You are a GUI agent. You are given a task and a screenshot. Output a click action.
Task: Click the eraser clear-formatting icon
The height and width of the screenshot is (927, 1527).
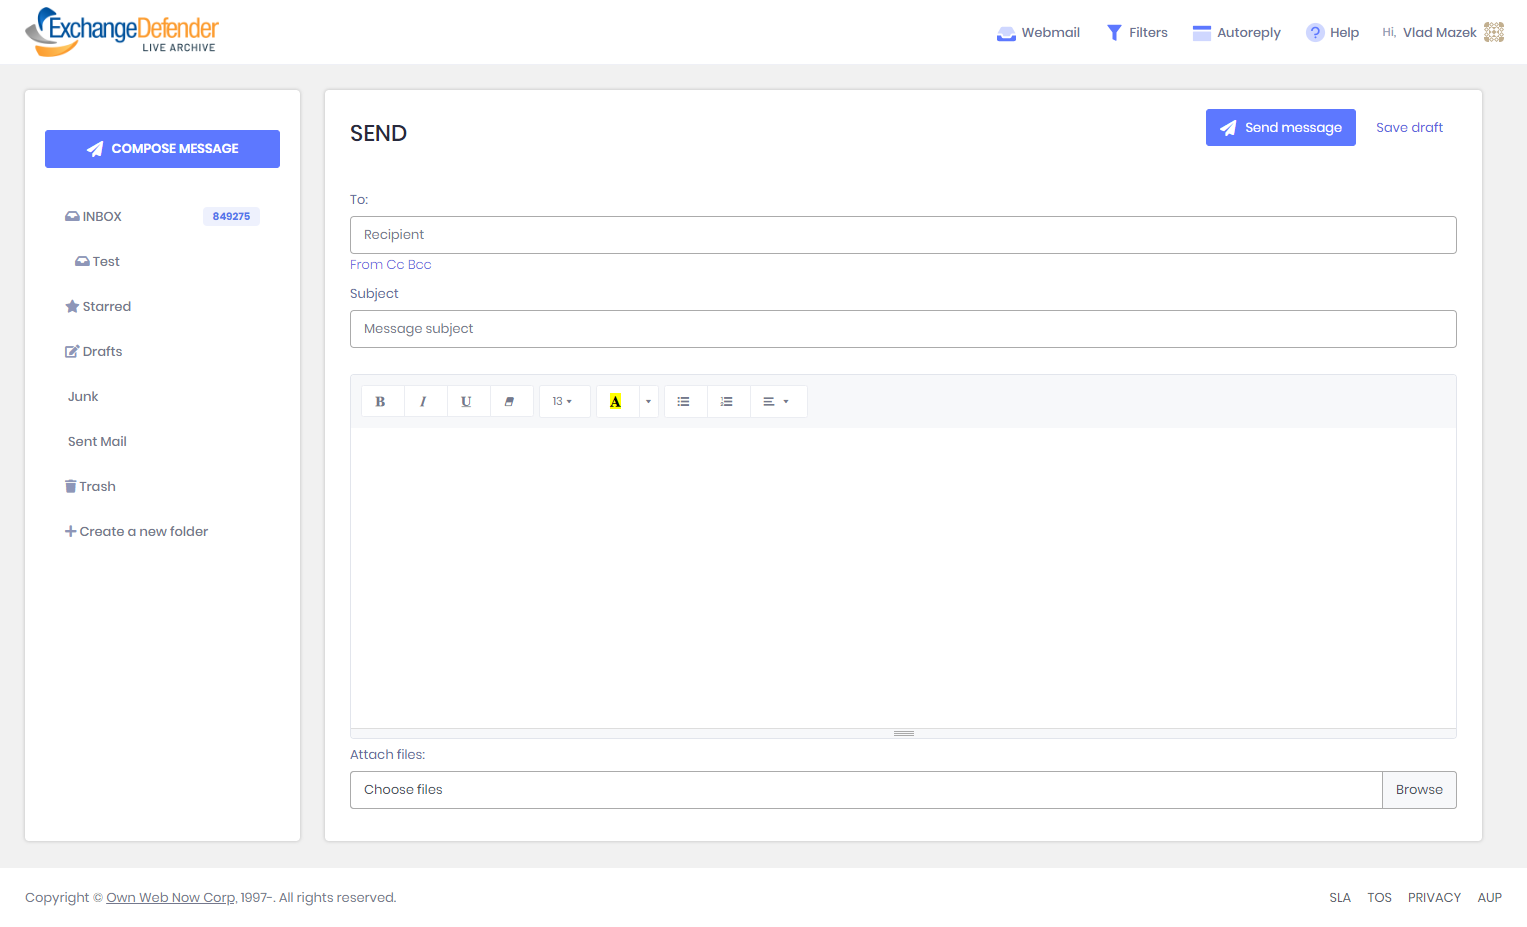coord(510,401)
